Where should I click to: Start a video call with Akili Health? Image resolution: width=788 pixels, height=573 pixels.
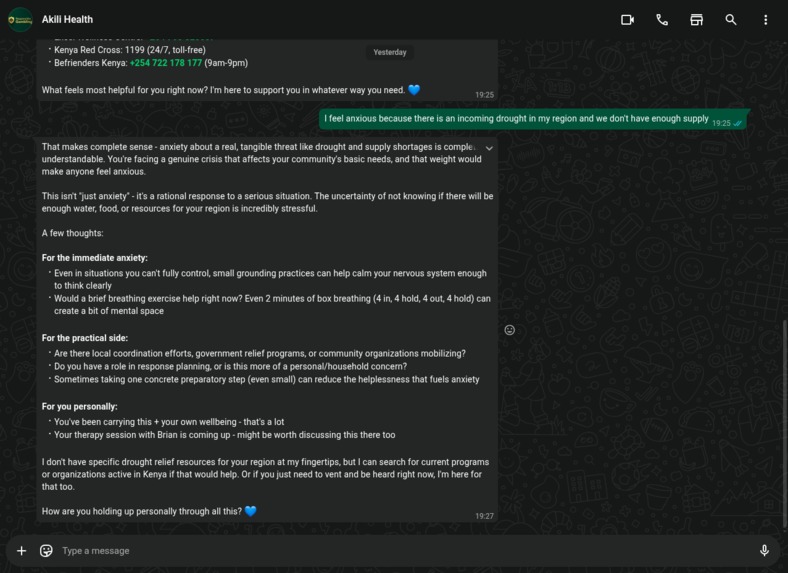click(x=627, y=20)
